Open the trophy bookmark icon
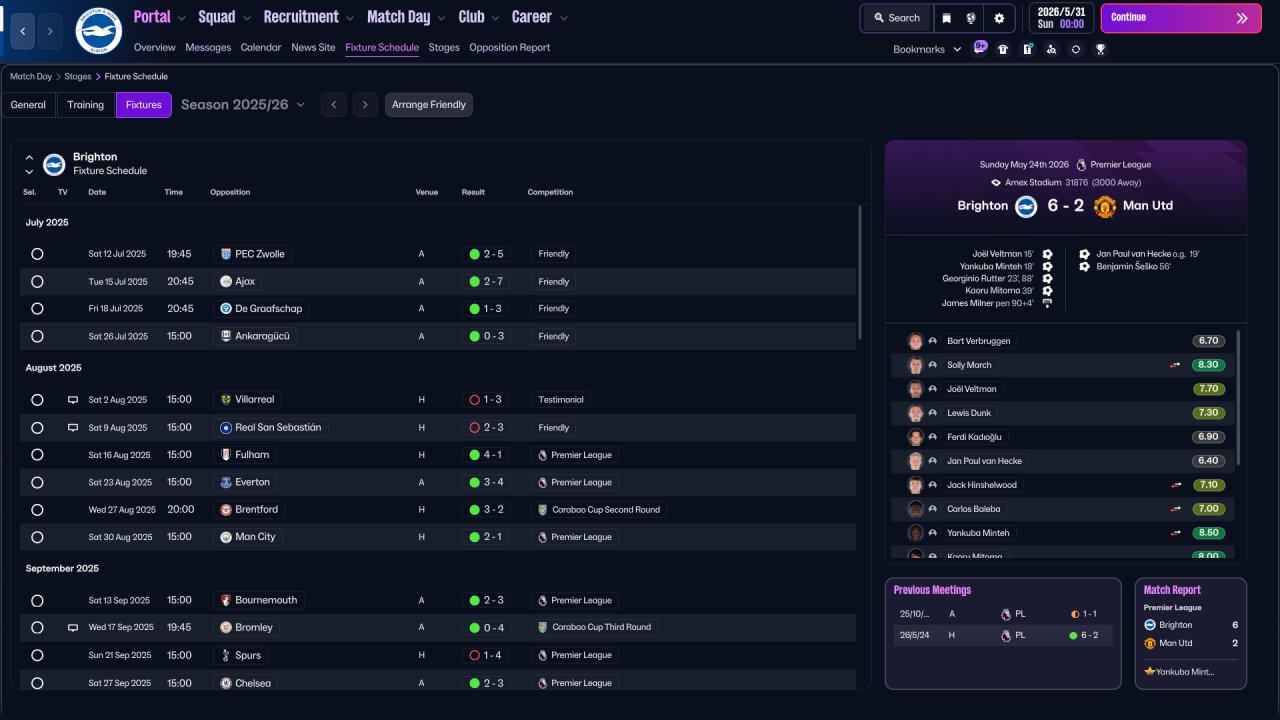The width and height of the screenshot is (1280, 720). tap(1100, 49)
